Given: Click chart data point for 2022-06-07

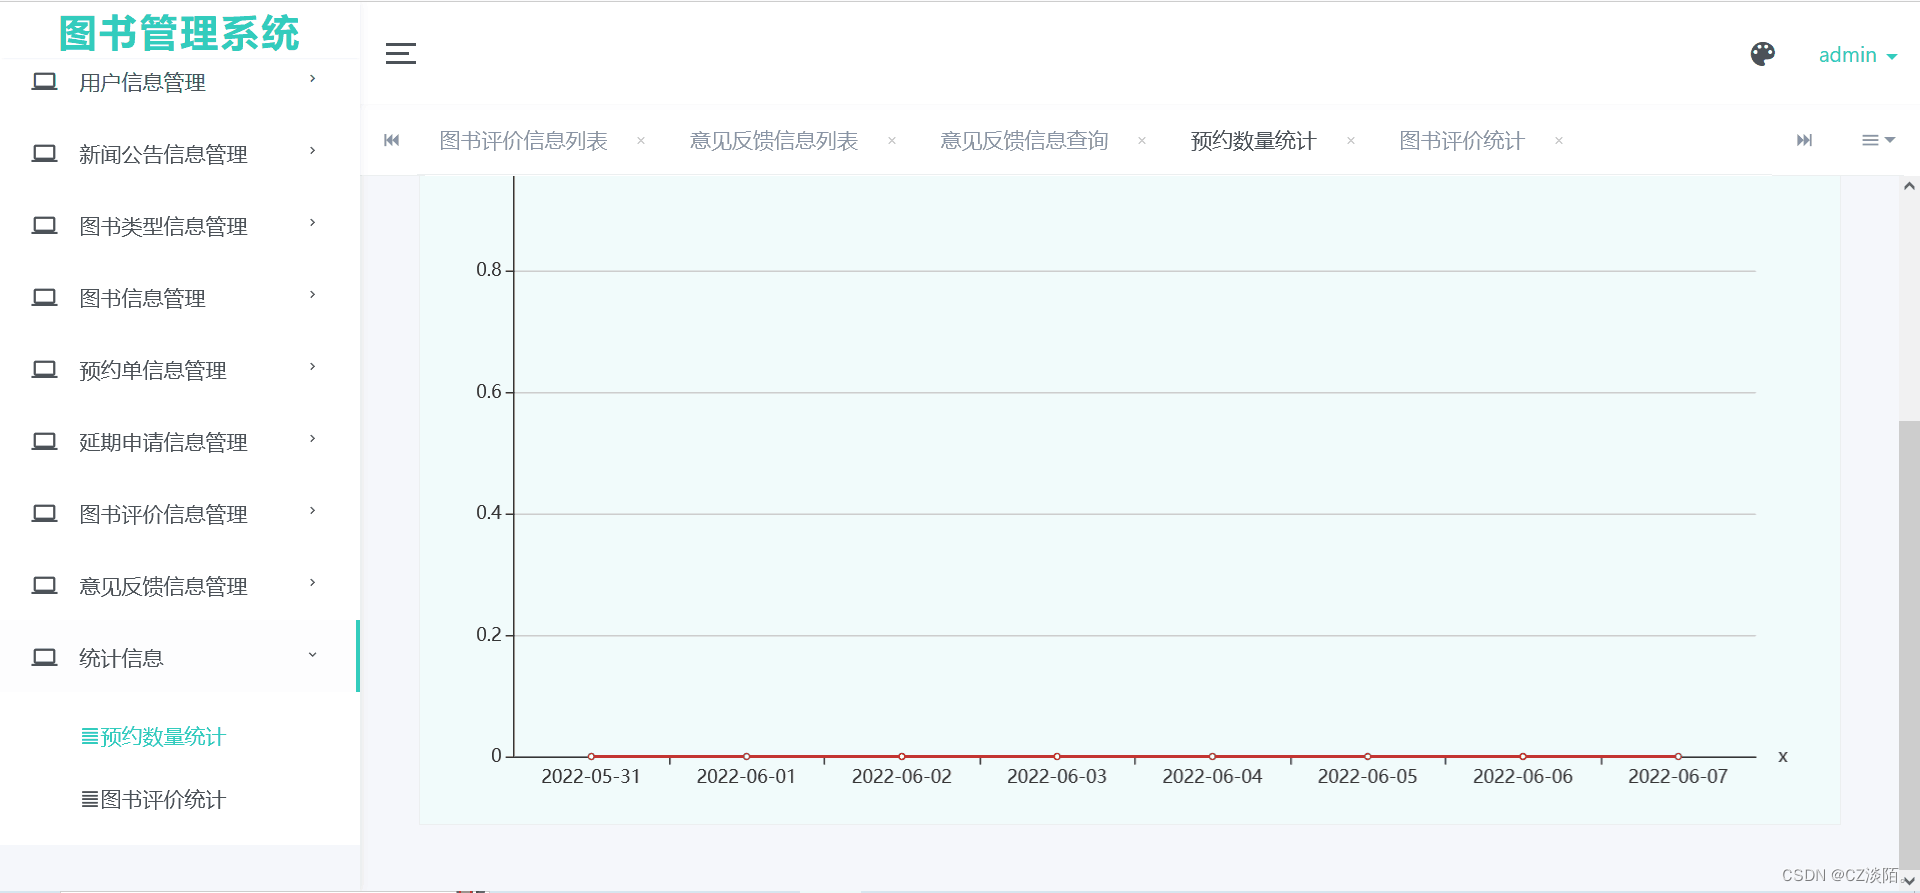Looking at the screenshot, I should pos(1678,756).
